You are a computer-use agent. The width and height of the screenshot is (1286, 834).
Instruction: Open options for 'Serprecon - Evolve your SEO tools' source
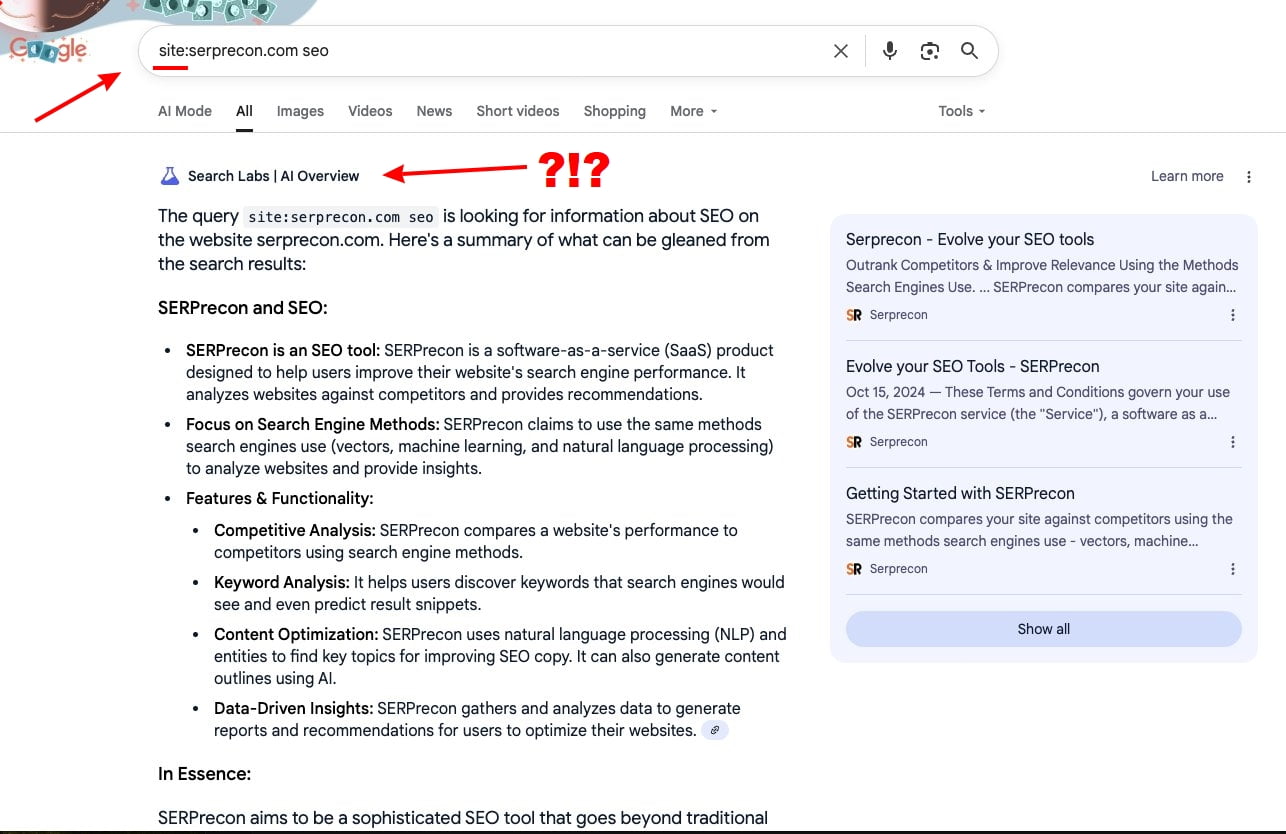1233,315
